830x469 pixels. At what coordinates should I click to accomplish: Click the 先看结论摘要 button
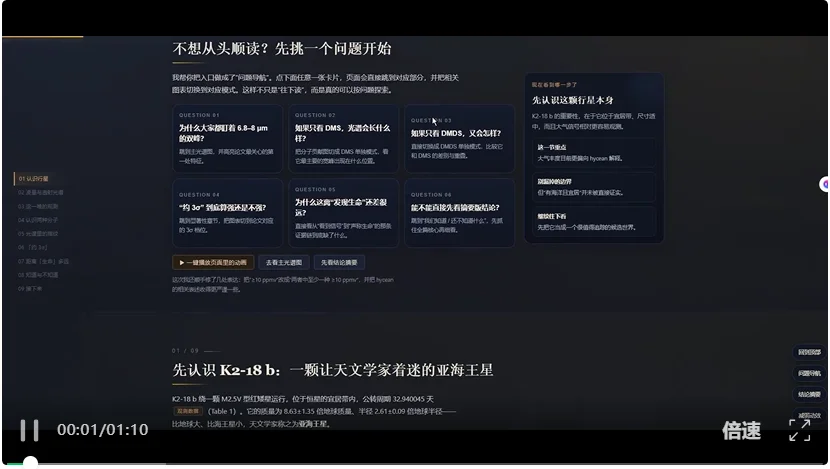point(339,263)
